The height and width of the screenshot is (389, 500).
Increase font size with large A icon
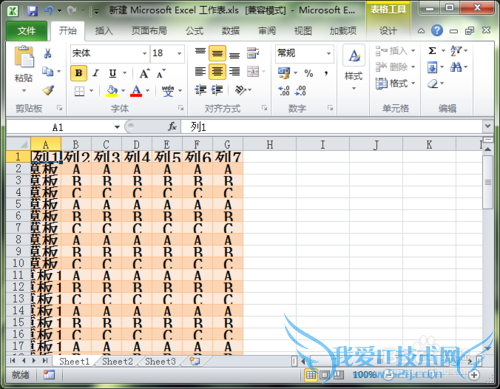pyautogui.click(x=144, y=73)
